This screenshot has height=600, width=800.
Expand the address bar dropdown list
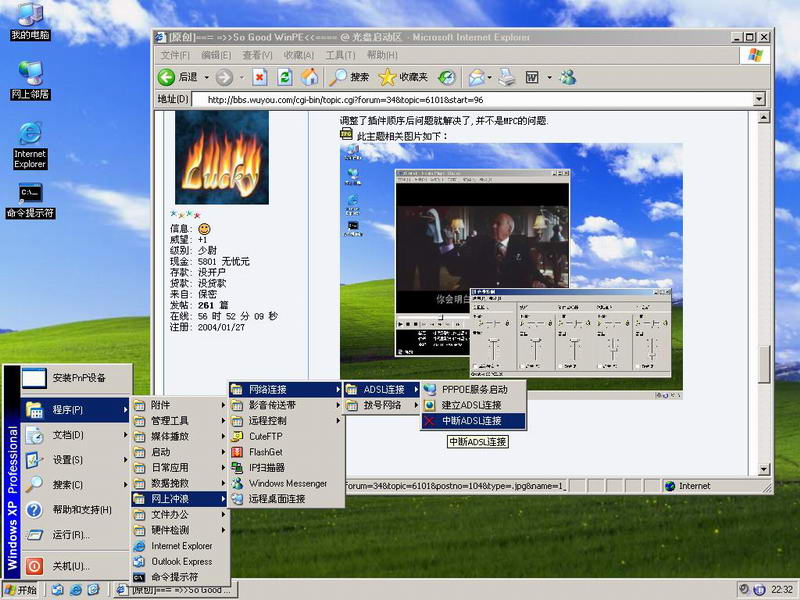pos(759,99)
